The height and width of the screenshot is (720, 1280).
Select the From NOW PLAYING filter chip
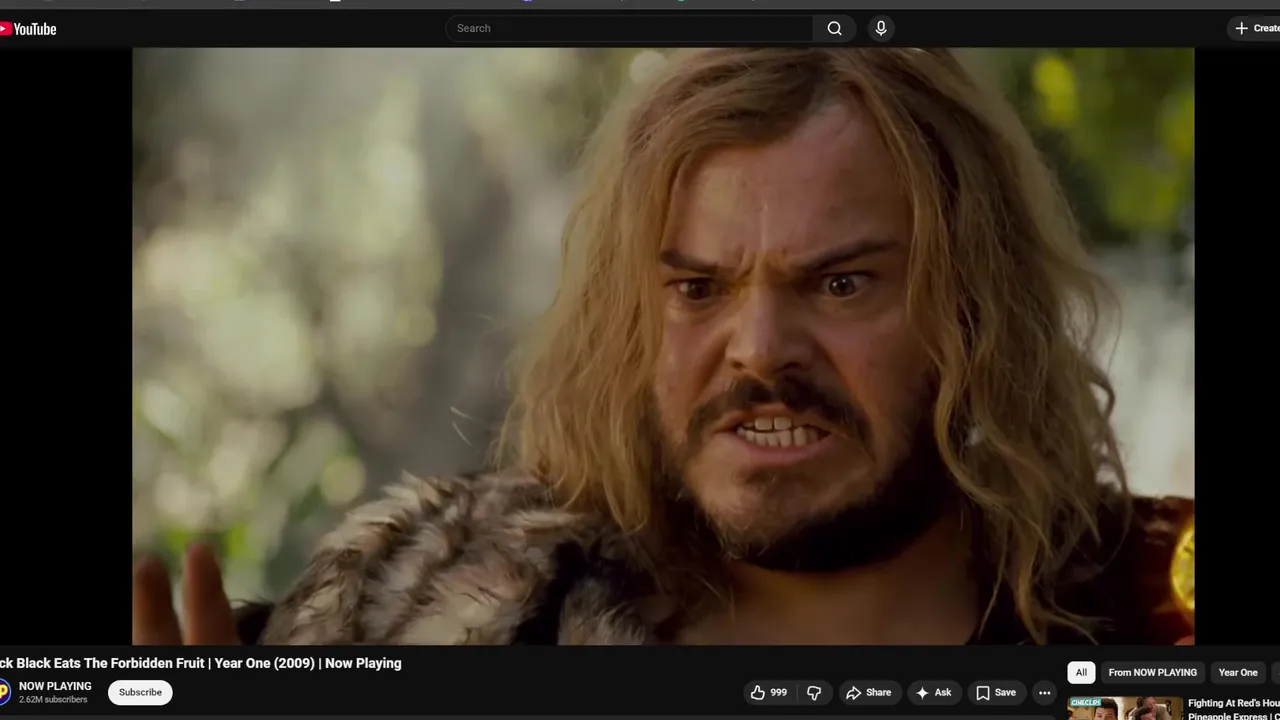click(x=1152, y=672)
